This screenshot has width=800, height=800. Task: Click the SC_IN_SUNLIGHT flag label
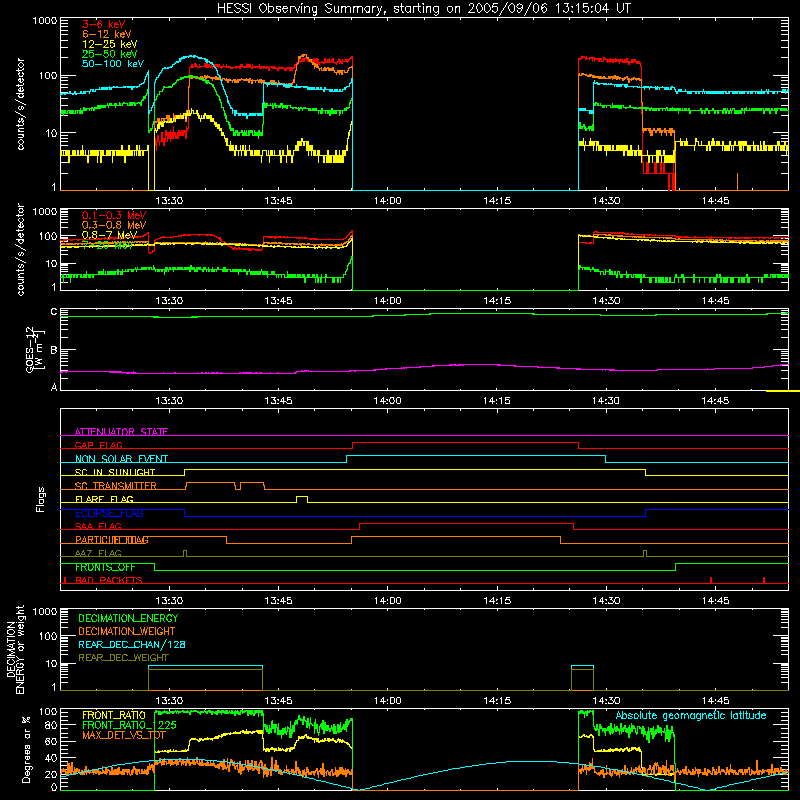coord(115,472)
